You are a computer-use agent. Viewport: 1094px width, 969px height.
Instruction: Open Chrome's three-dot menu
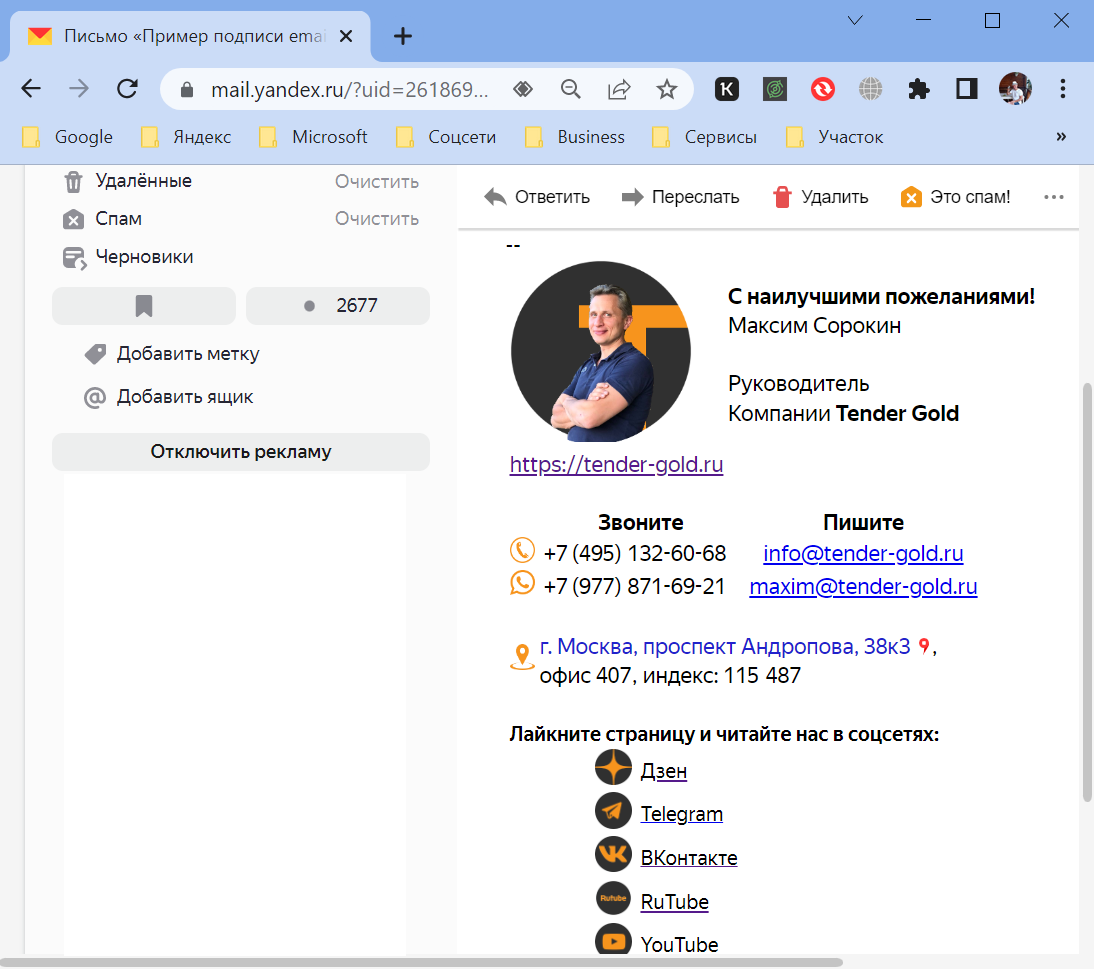(x=1063, y=89)
